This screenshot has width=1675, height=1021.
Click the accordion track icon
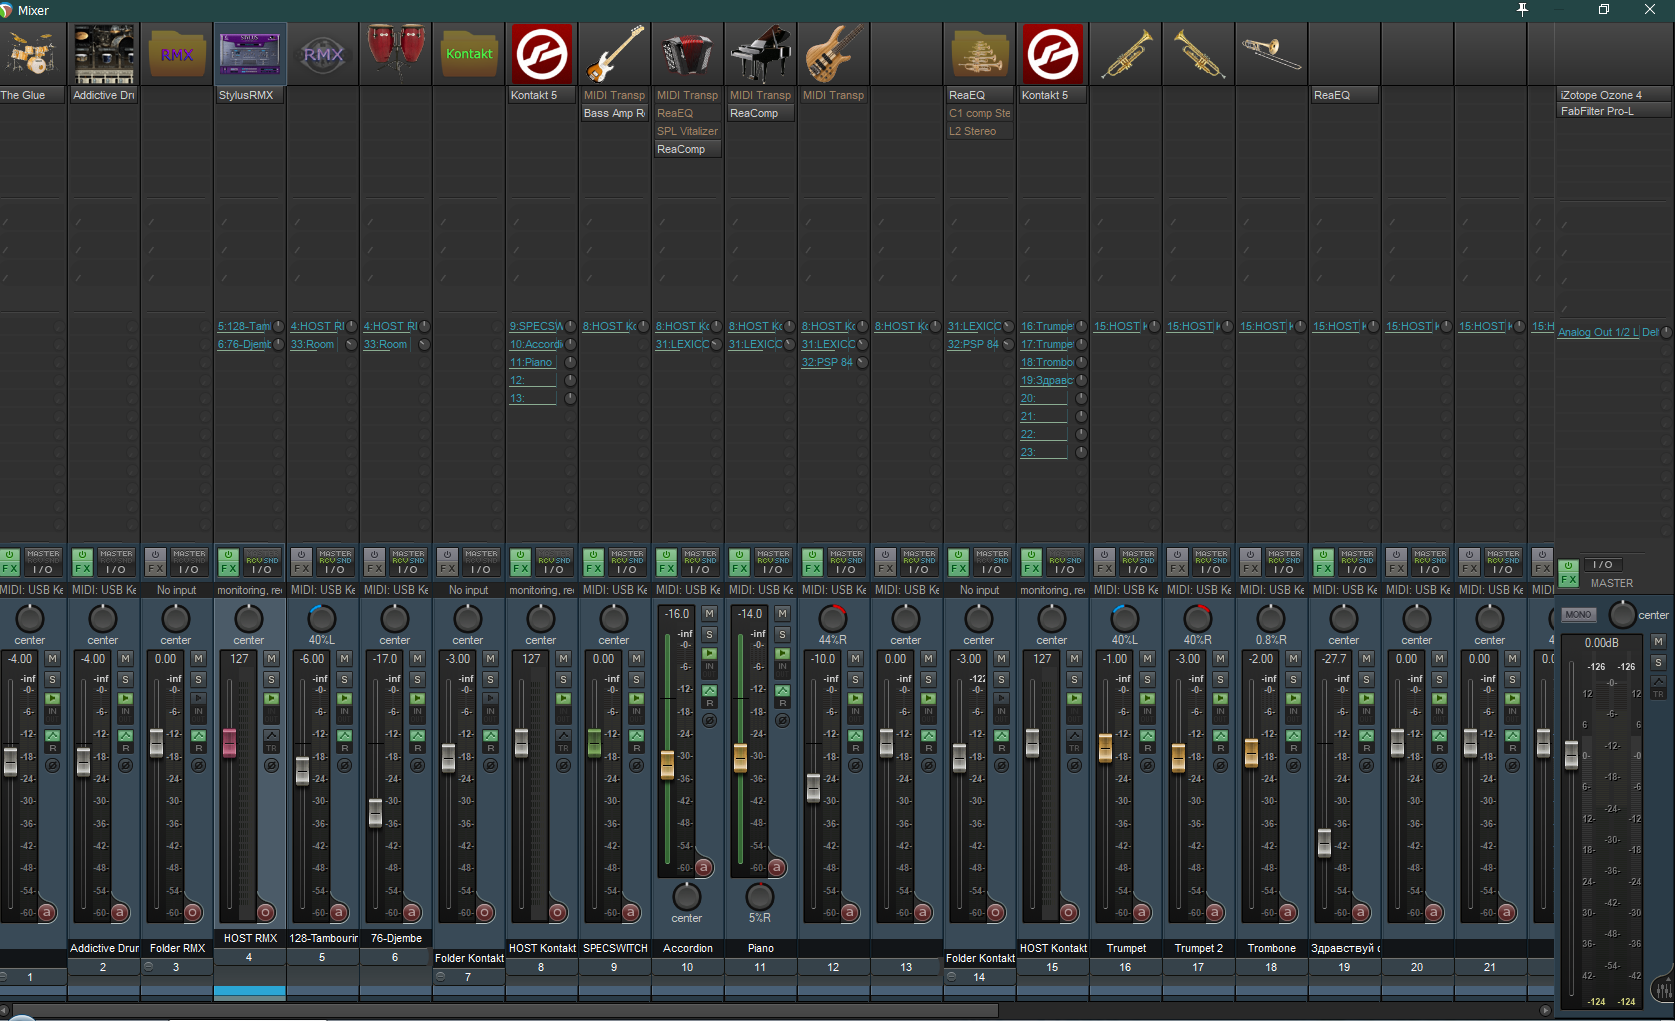pyautogui.click(x=687, y=54)
